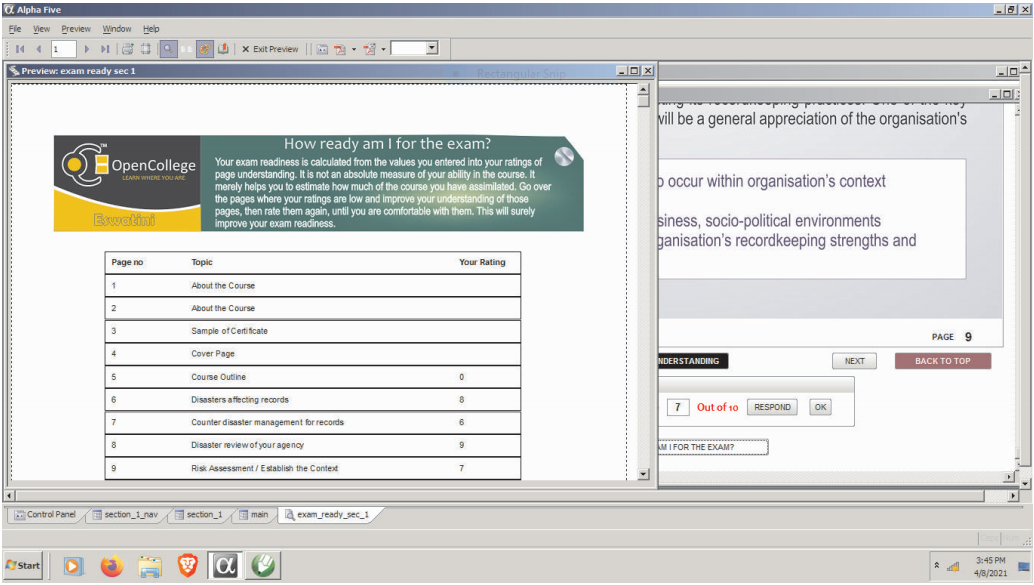
Task: Navigate to the last page with the end arrow
Action: pos(105,48)
